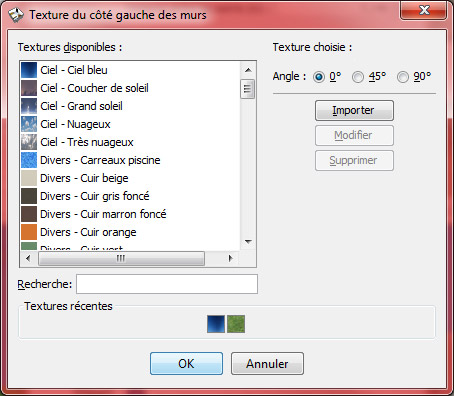Screen dimensions: 454x396
Task: Set the angle to 90°
Action: coord(403,77)
